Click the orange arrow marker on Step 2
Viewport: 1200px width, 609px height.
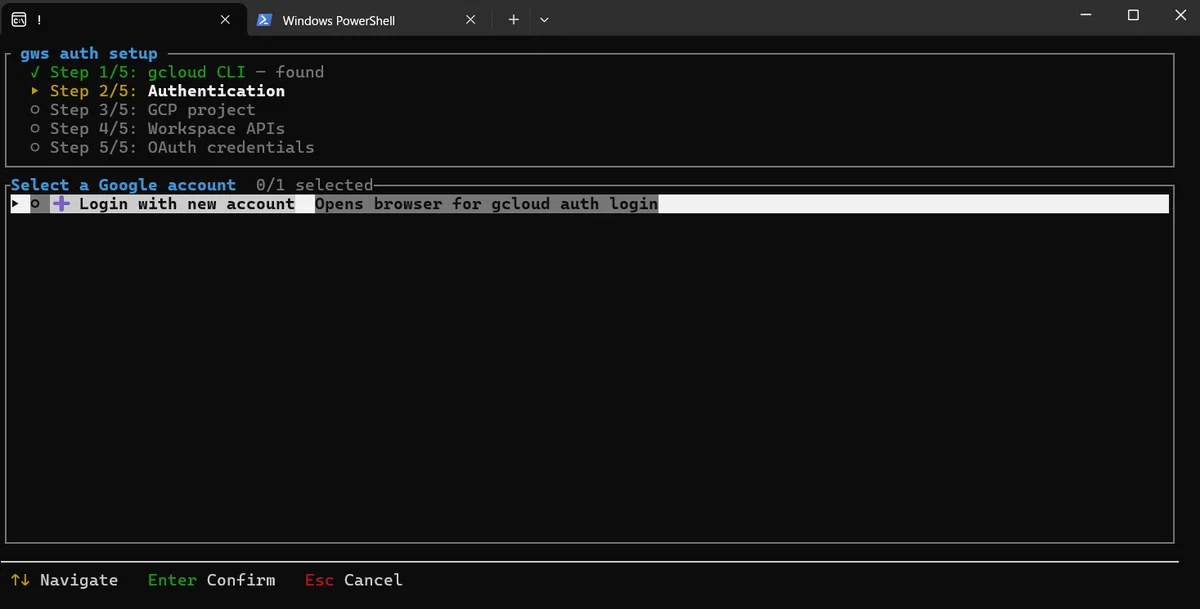point(35,91)
